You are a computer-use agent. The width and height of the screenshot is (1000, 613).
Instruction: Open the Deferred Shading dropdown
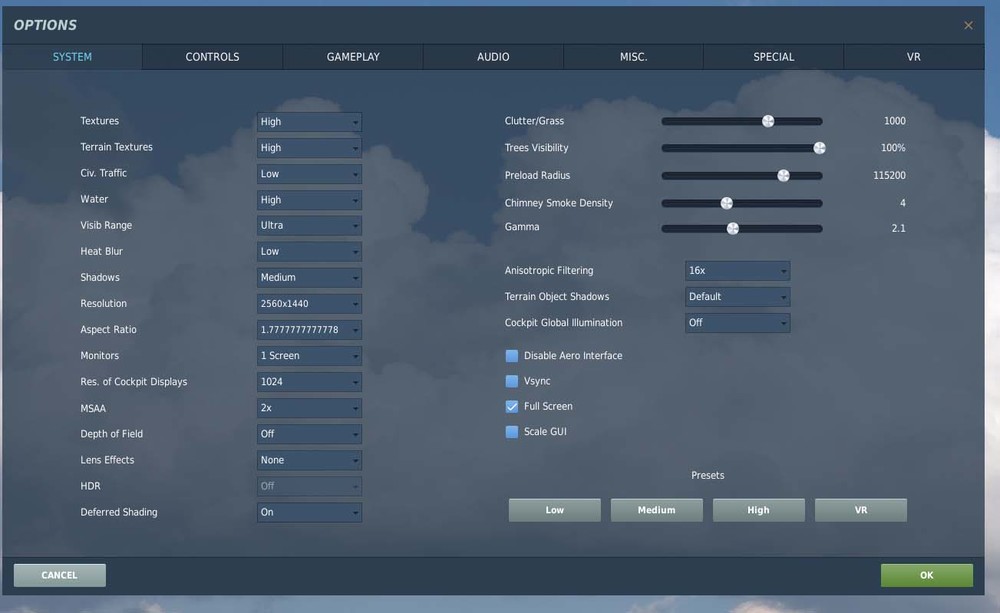click(309, 512)
